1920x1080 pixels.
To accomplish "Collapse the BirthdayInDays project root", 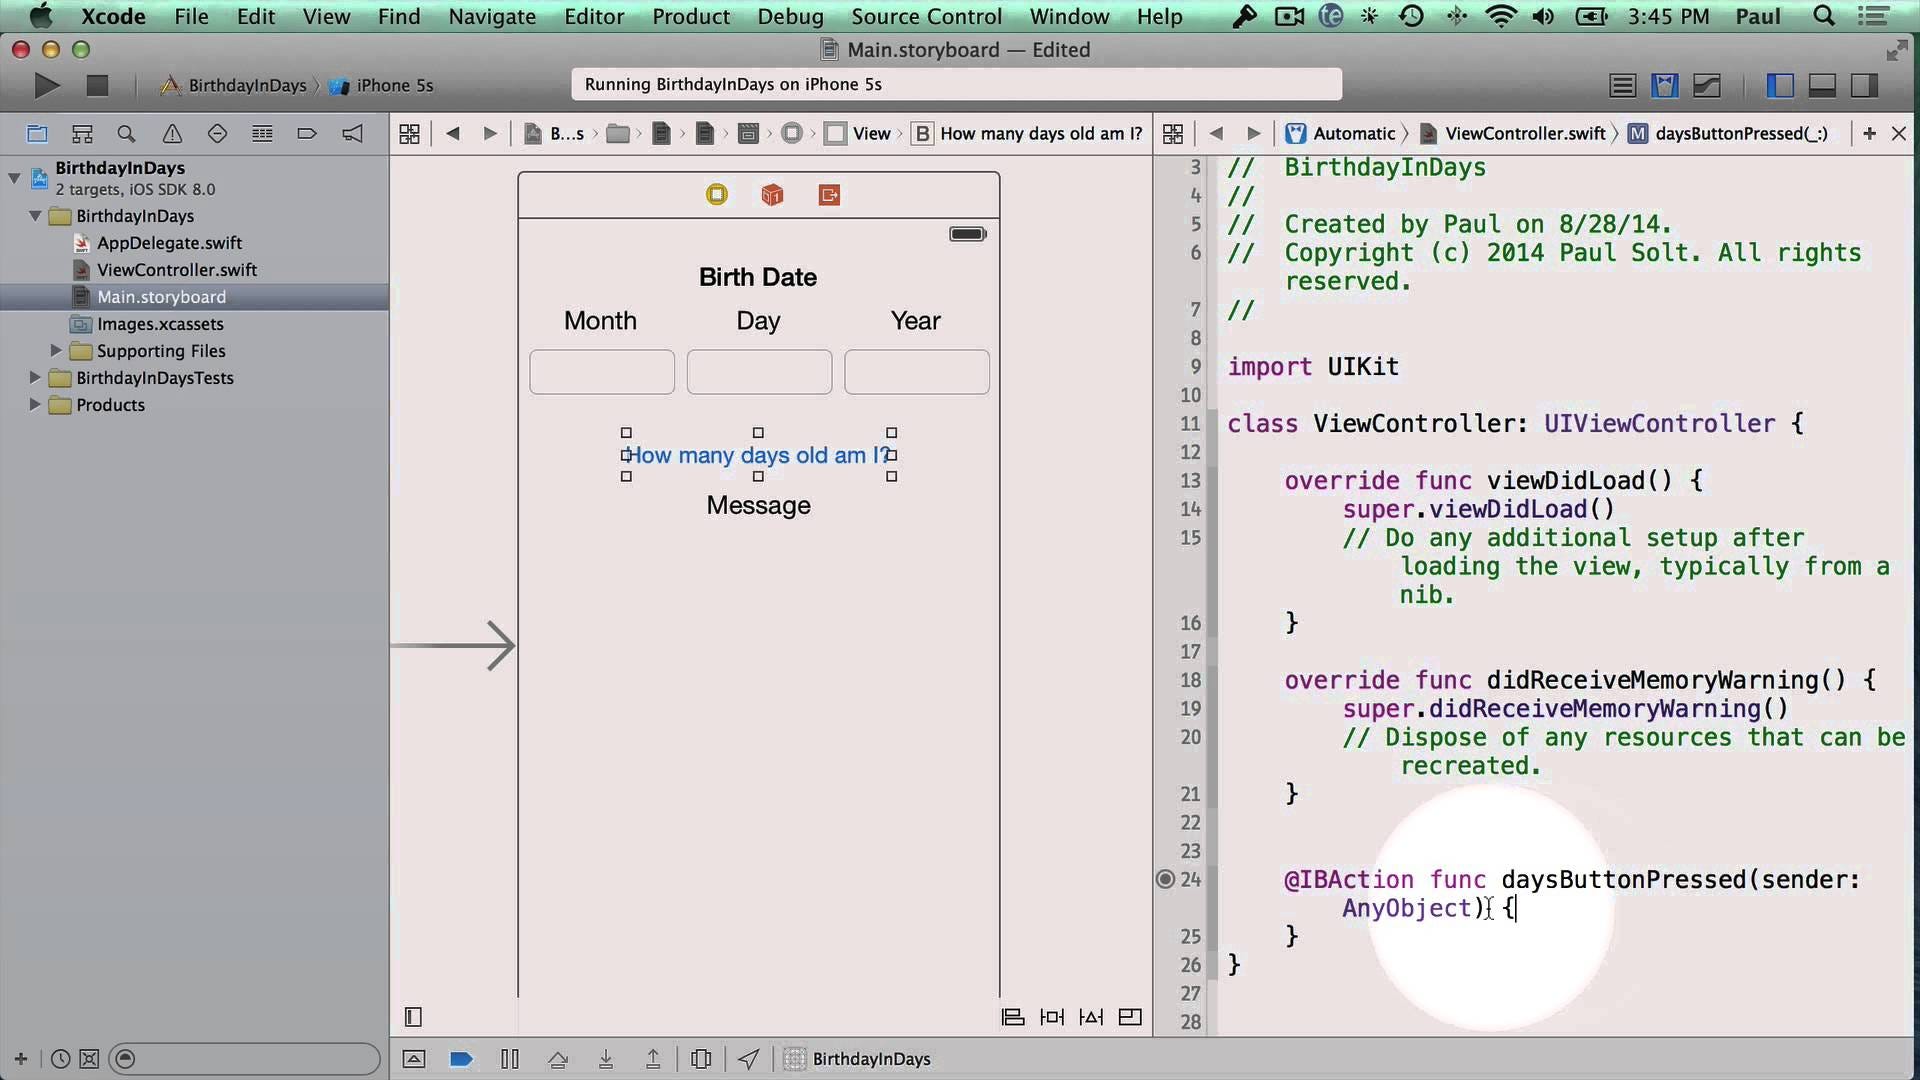I will click(x=14, y=178).
